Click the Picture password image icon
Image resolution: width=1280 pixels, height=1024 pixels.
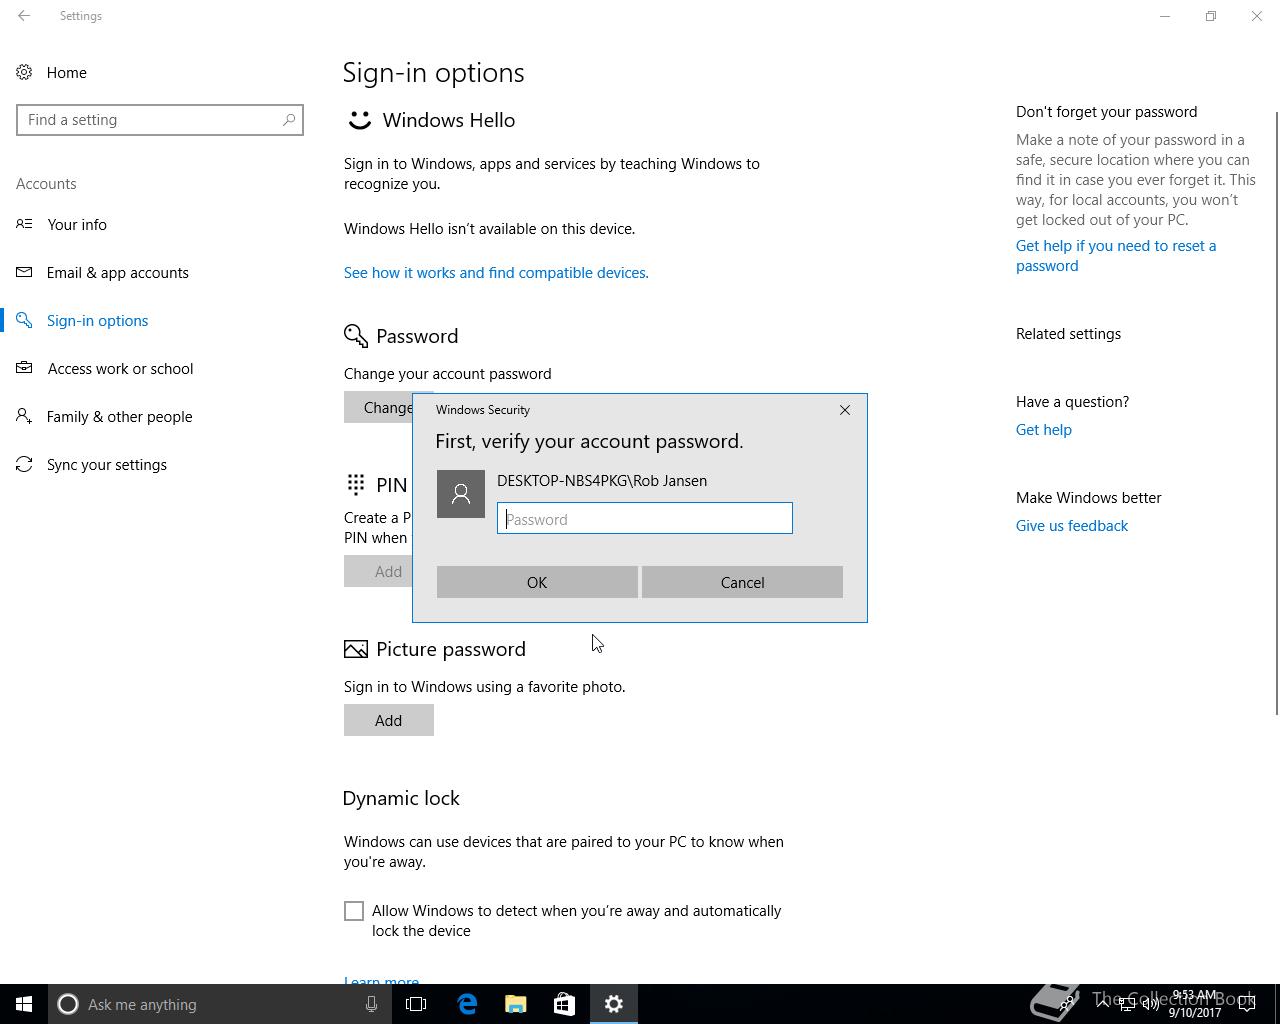(355, 649)
